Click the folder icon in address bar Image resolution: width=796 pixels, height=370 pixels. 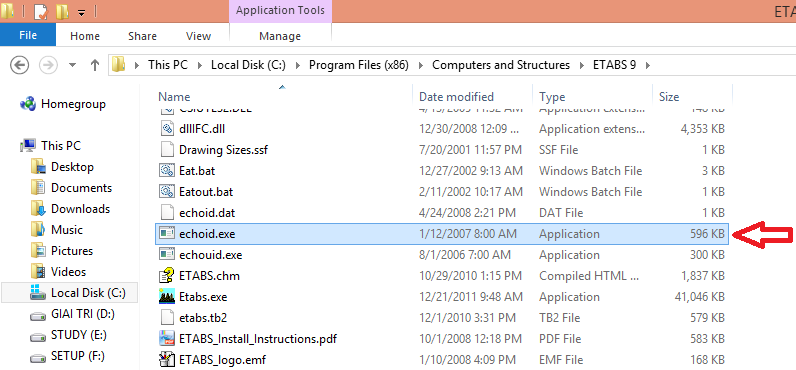tap(118, 64)
